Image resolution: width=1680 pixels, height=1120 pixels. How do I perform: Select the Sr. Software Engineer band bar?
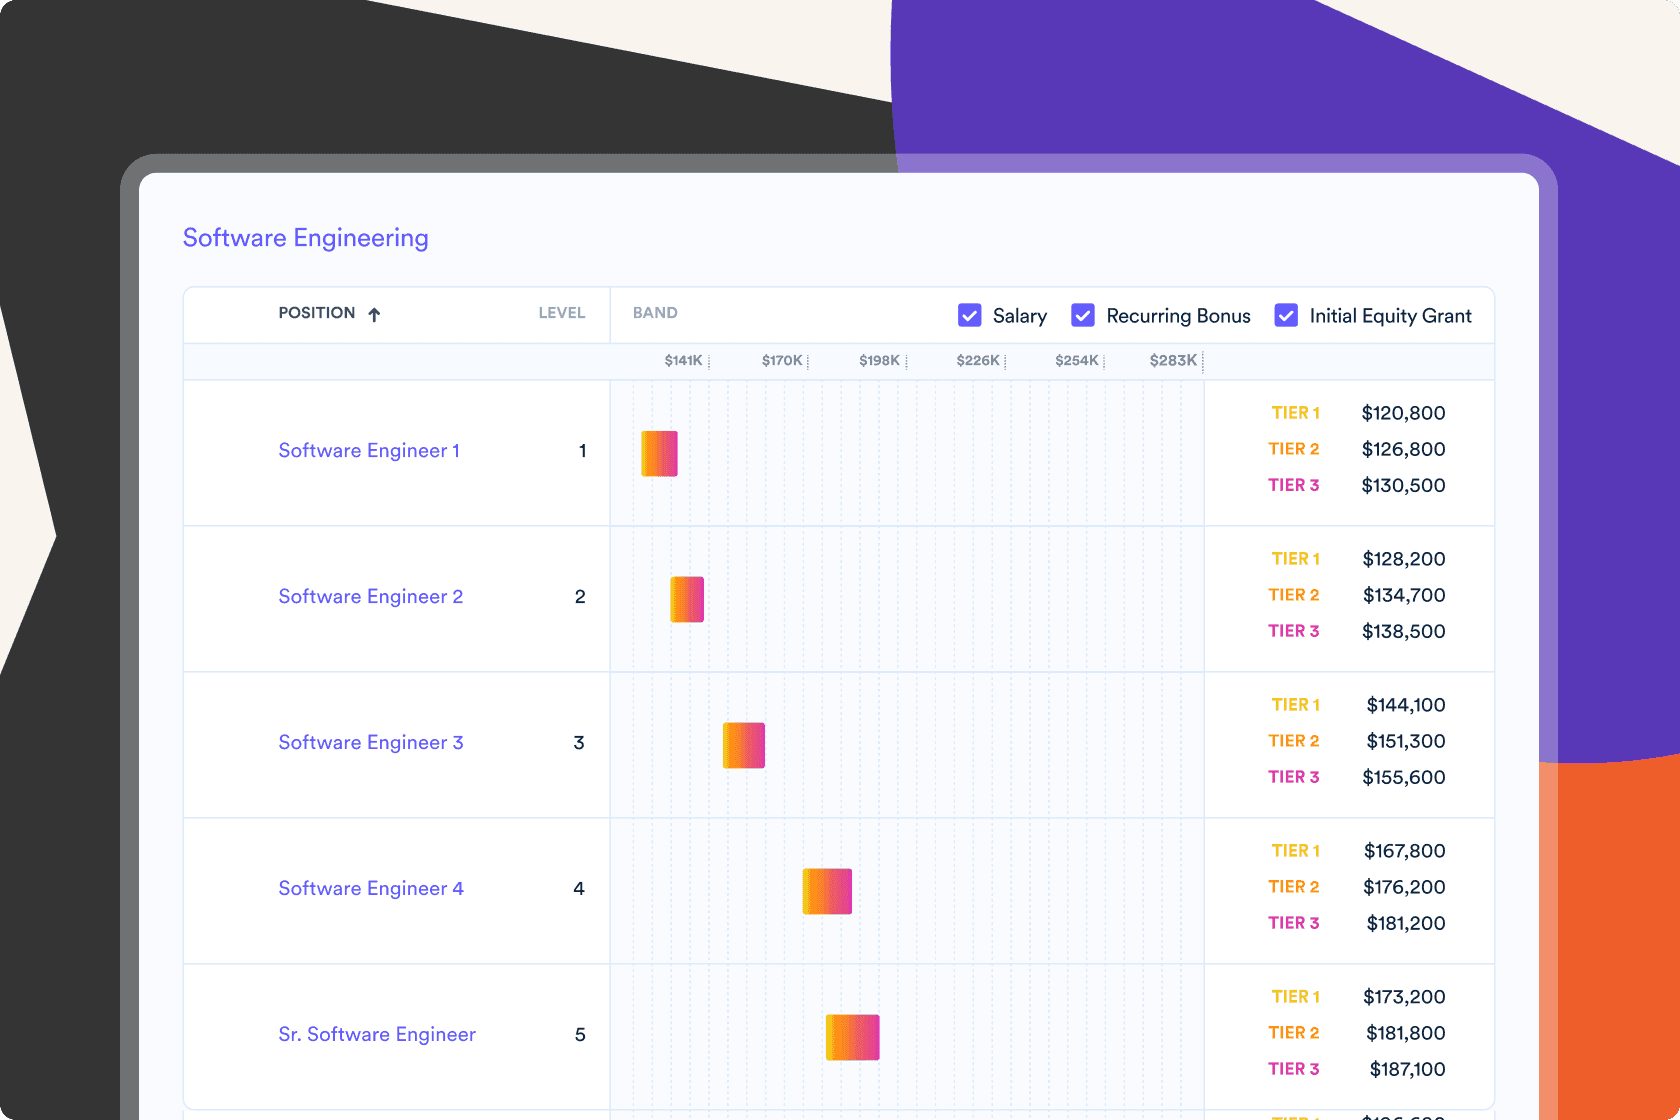click(853, 1038)
